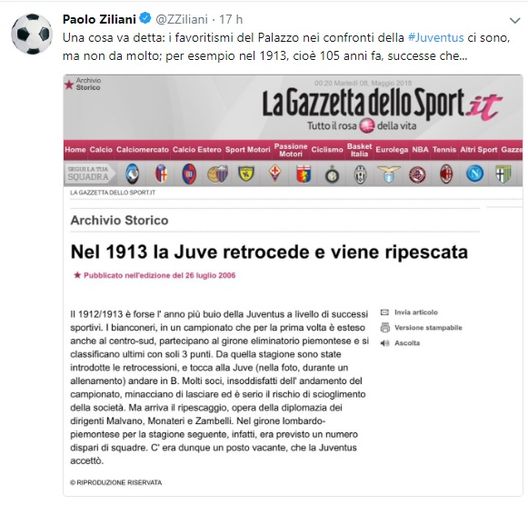Open the #Juventus hashtag link

tap(436, 37)
